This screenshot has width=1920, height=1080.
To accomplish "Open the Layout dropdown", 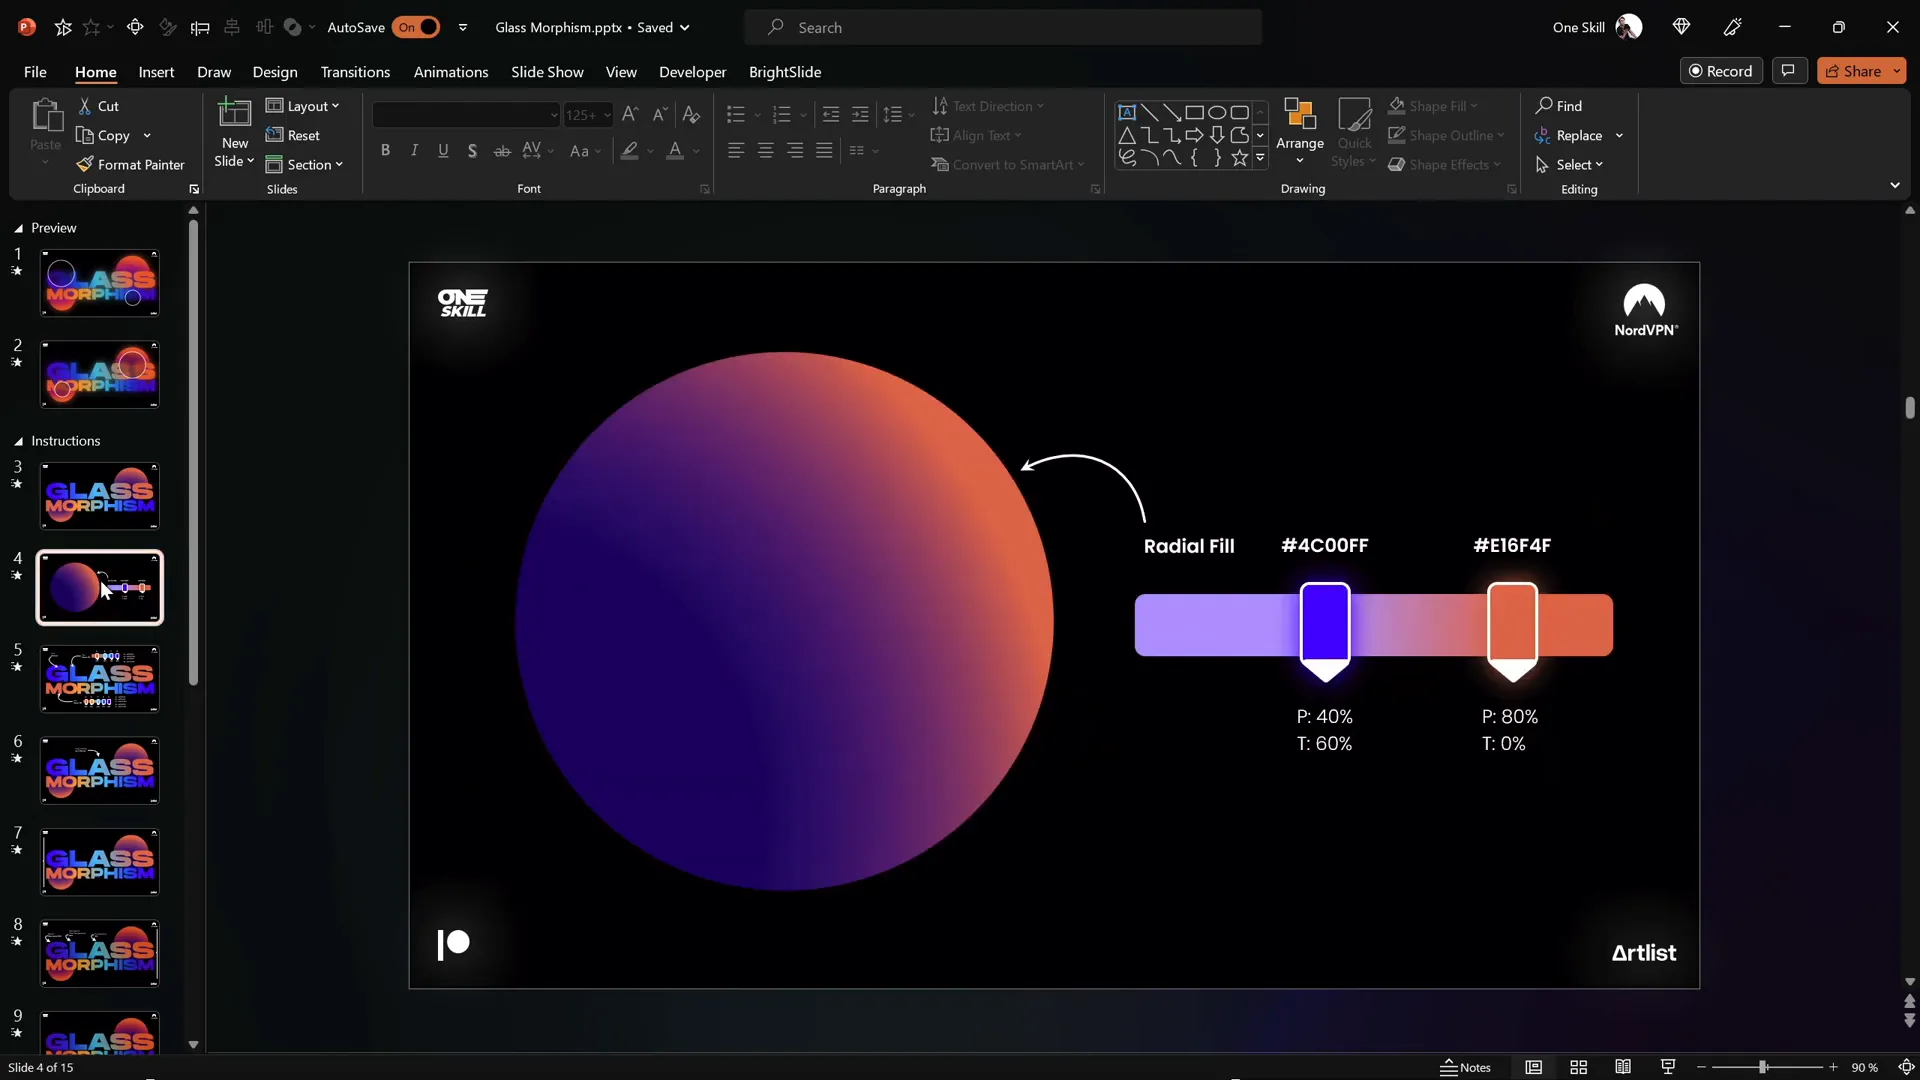I will (x=303, y=106).
